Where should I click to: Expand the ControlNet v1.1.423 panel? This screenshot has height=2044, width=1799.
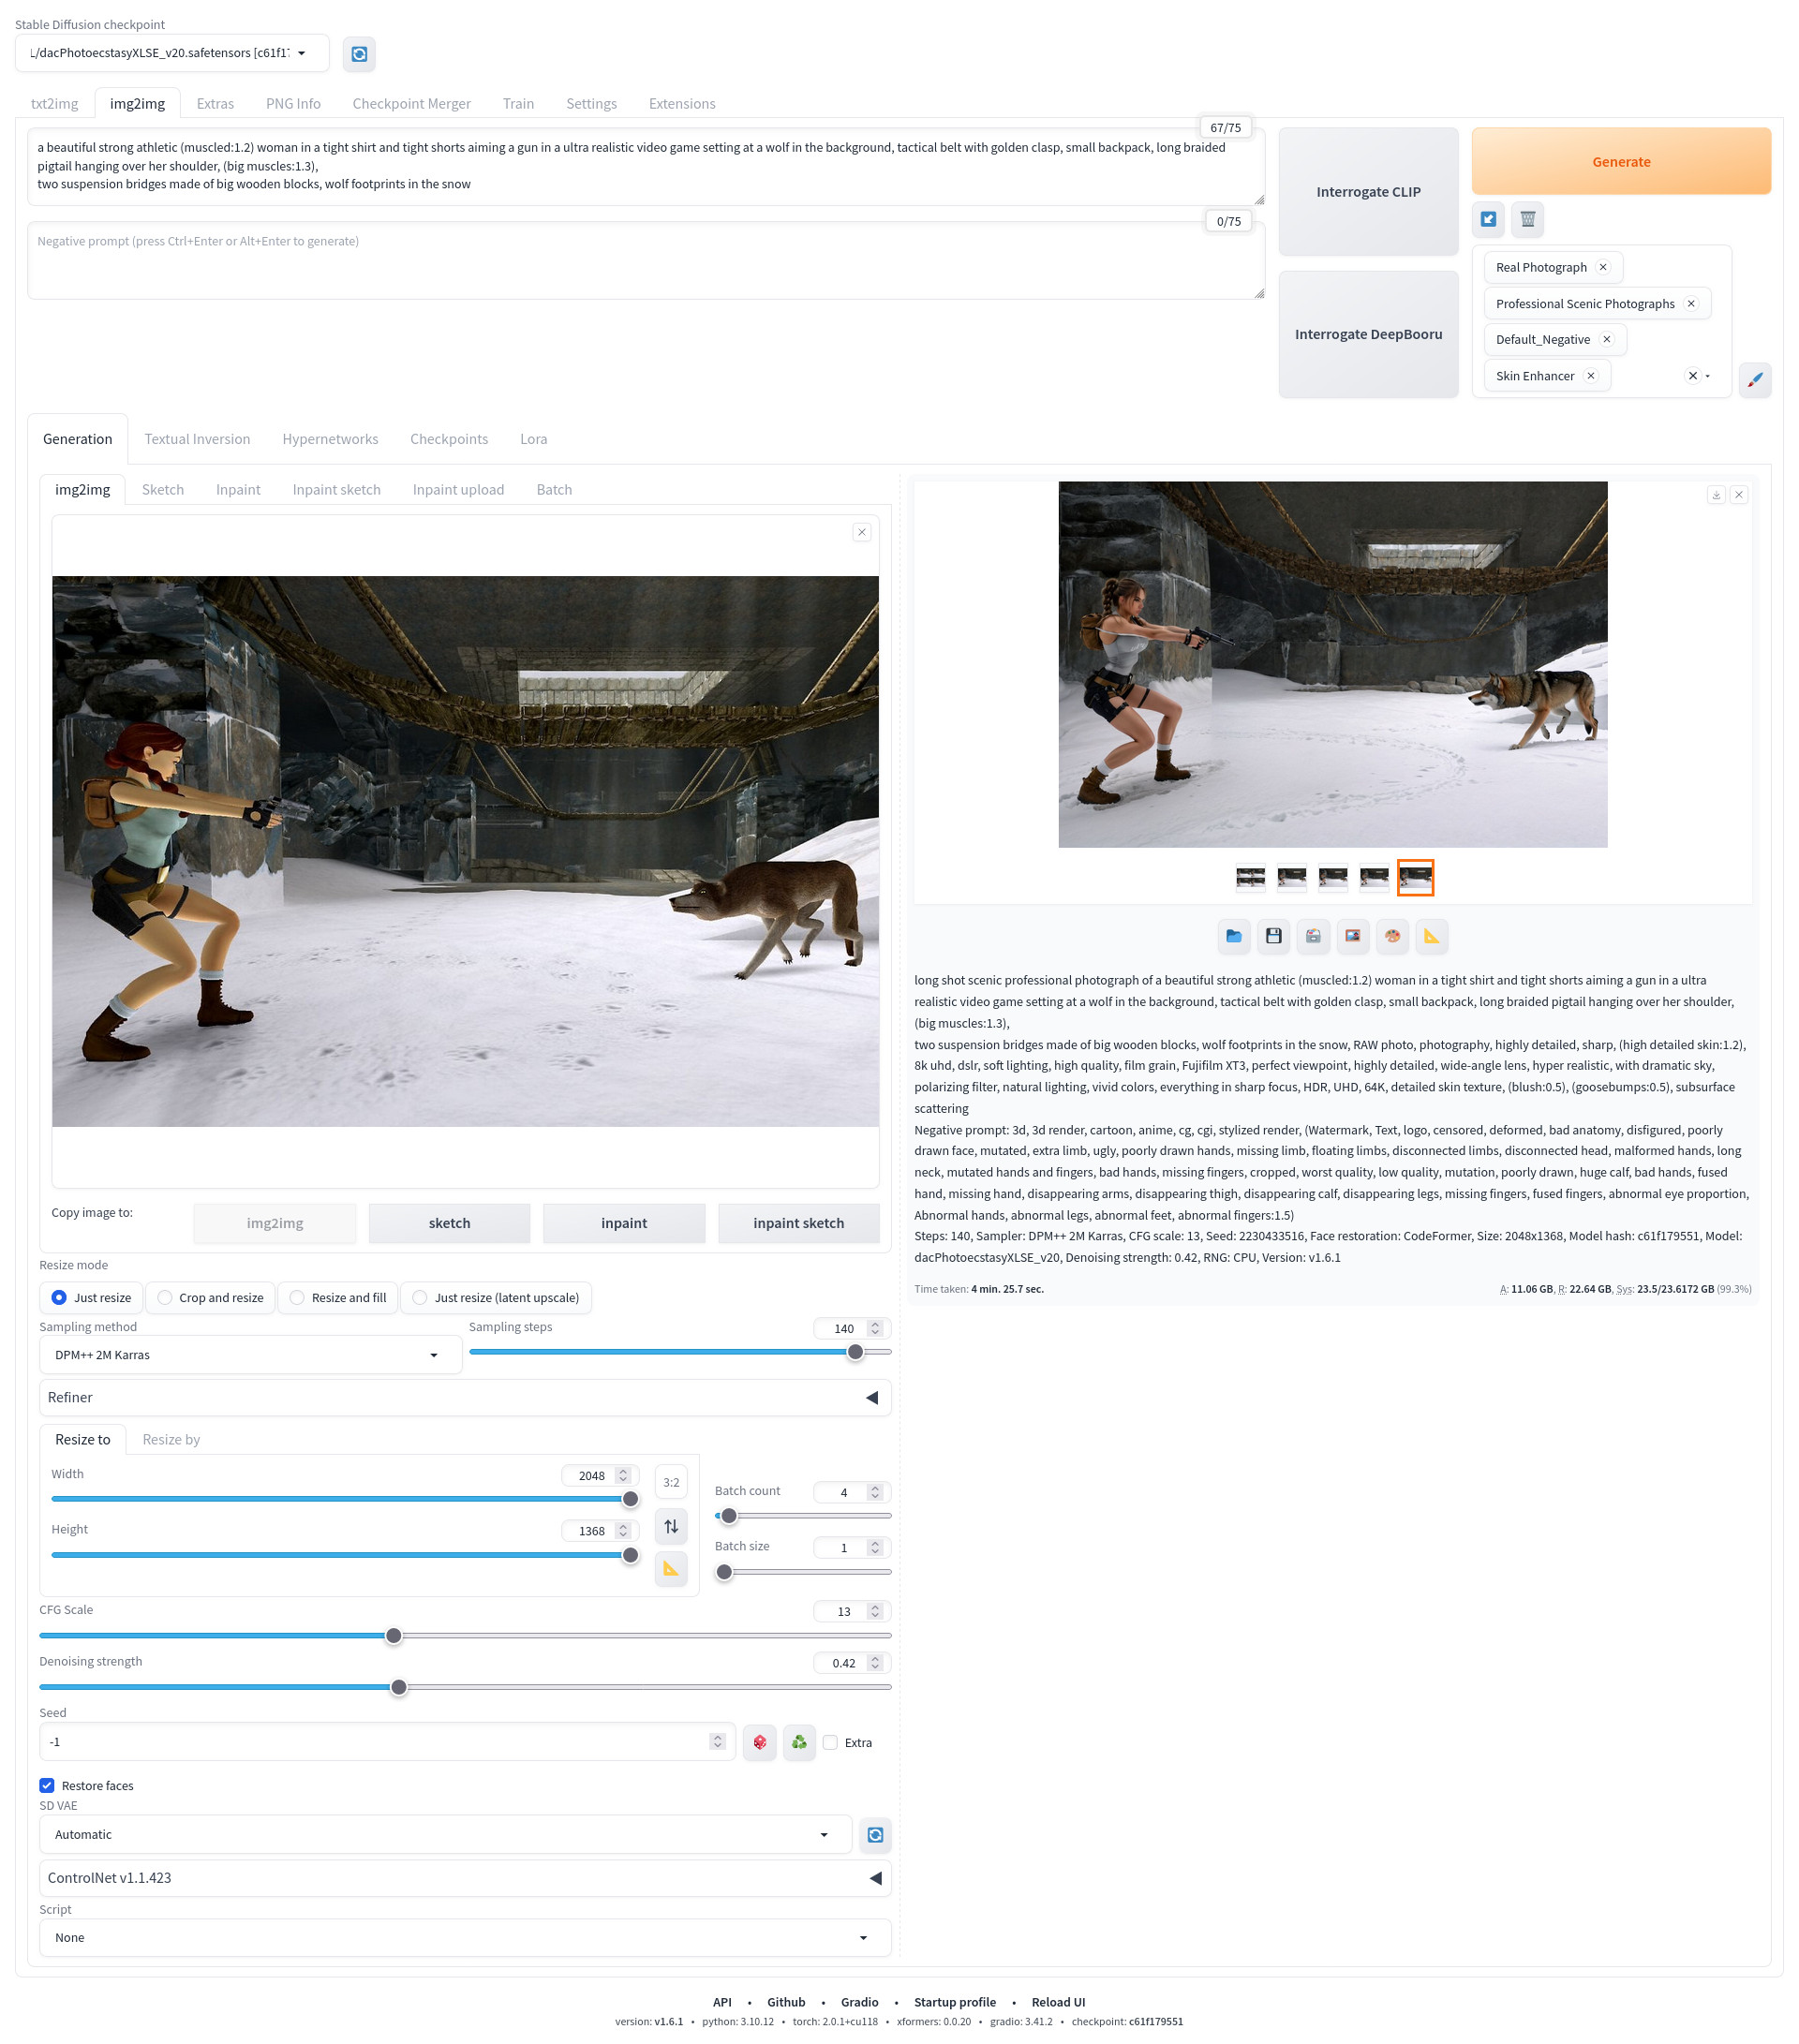465,1877
